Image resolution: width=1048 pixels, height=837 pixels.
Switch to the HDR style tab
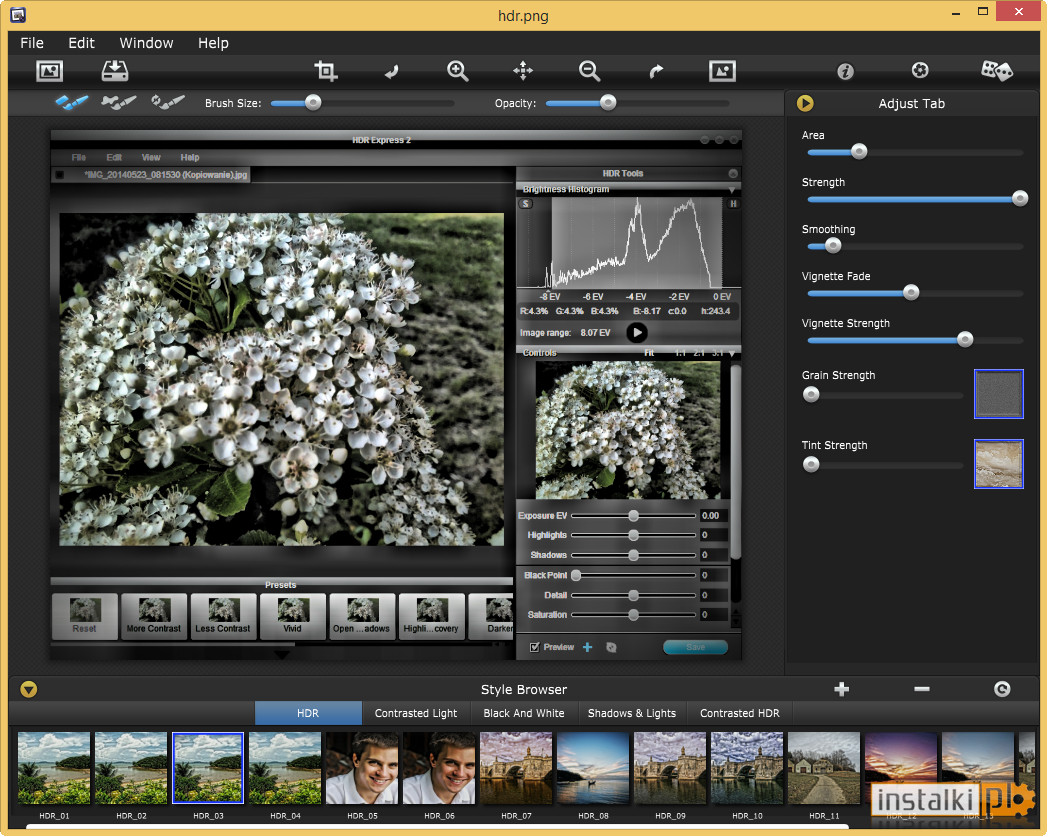click(308, 713)
